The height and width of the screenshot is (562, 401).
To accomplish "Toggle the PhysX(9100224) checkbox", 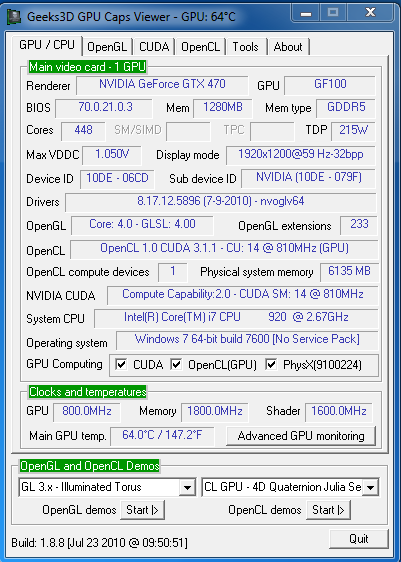I will coord(271,365).
